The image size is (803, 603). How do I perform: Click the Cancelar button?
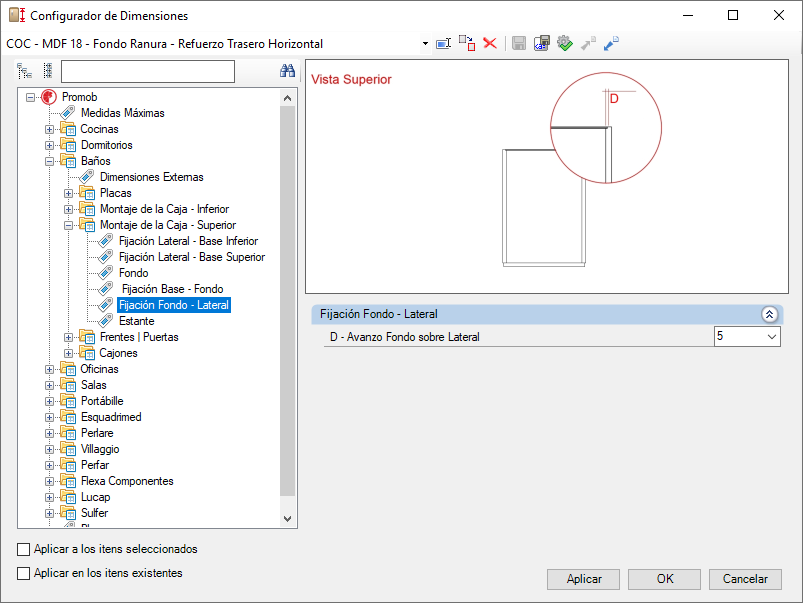[745, 579]
